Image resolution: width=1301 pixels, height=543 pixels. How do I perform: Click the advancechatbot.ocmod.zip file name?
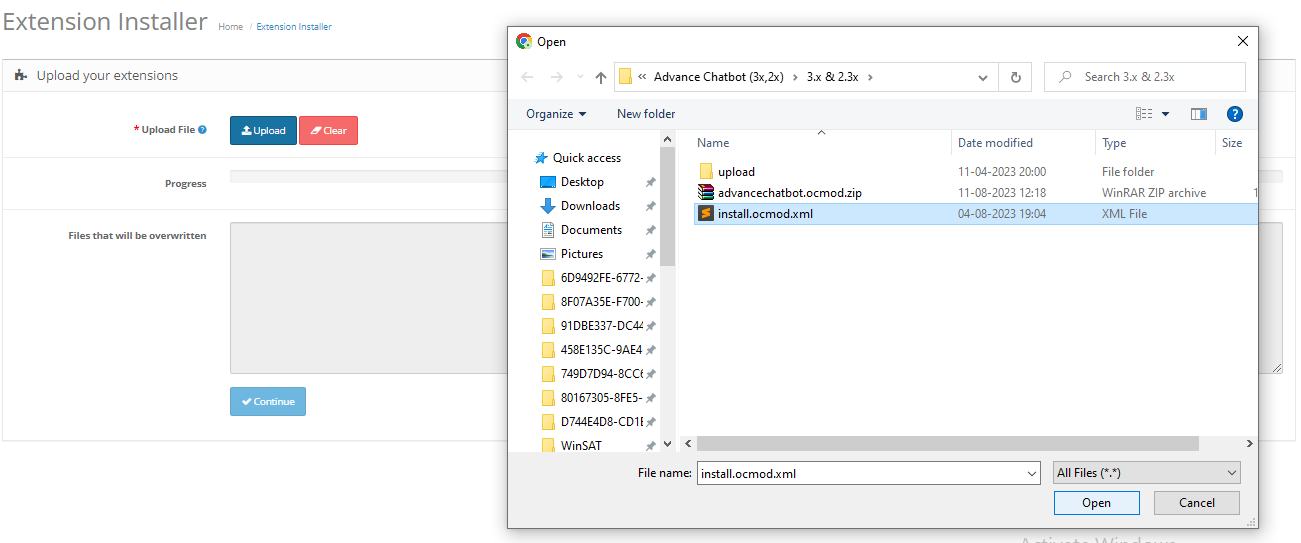pyautogui.click(x=790, y=193)
